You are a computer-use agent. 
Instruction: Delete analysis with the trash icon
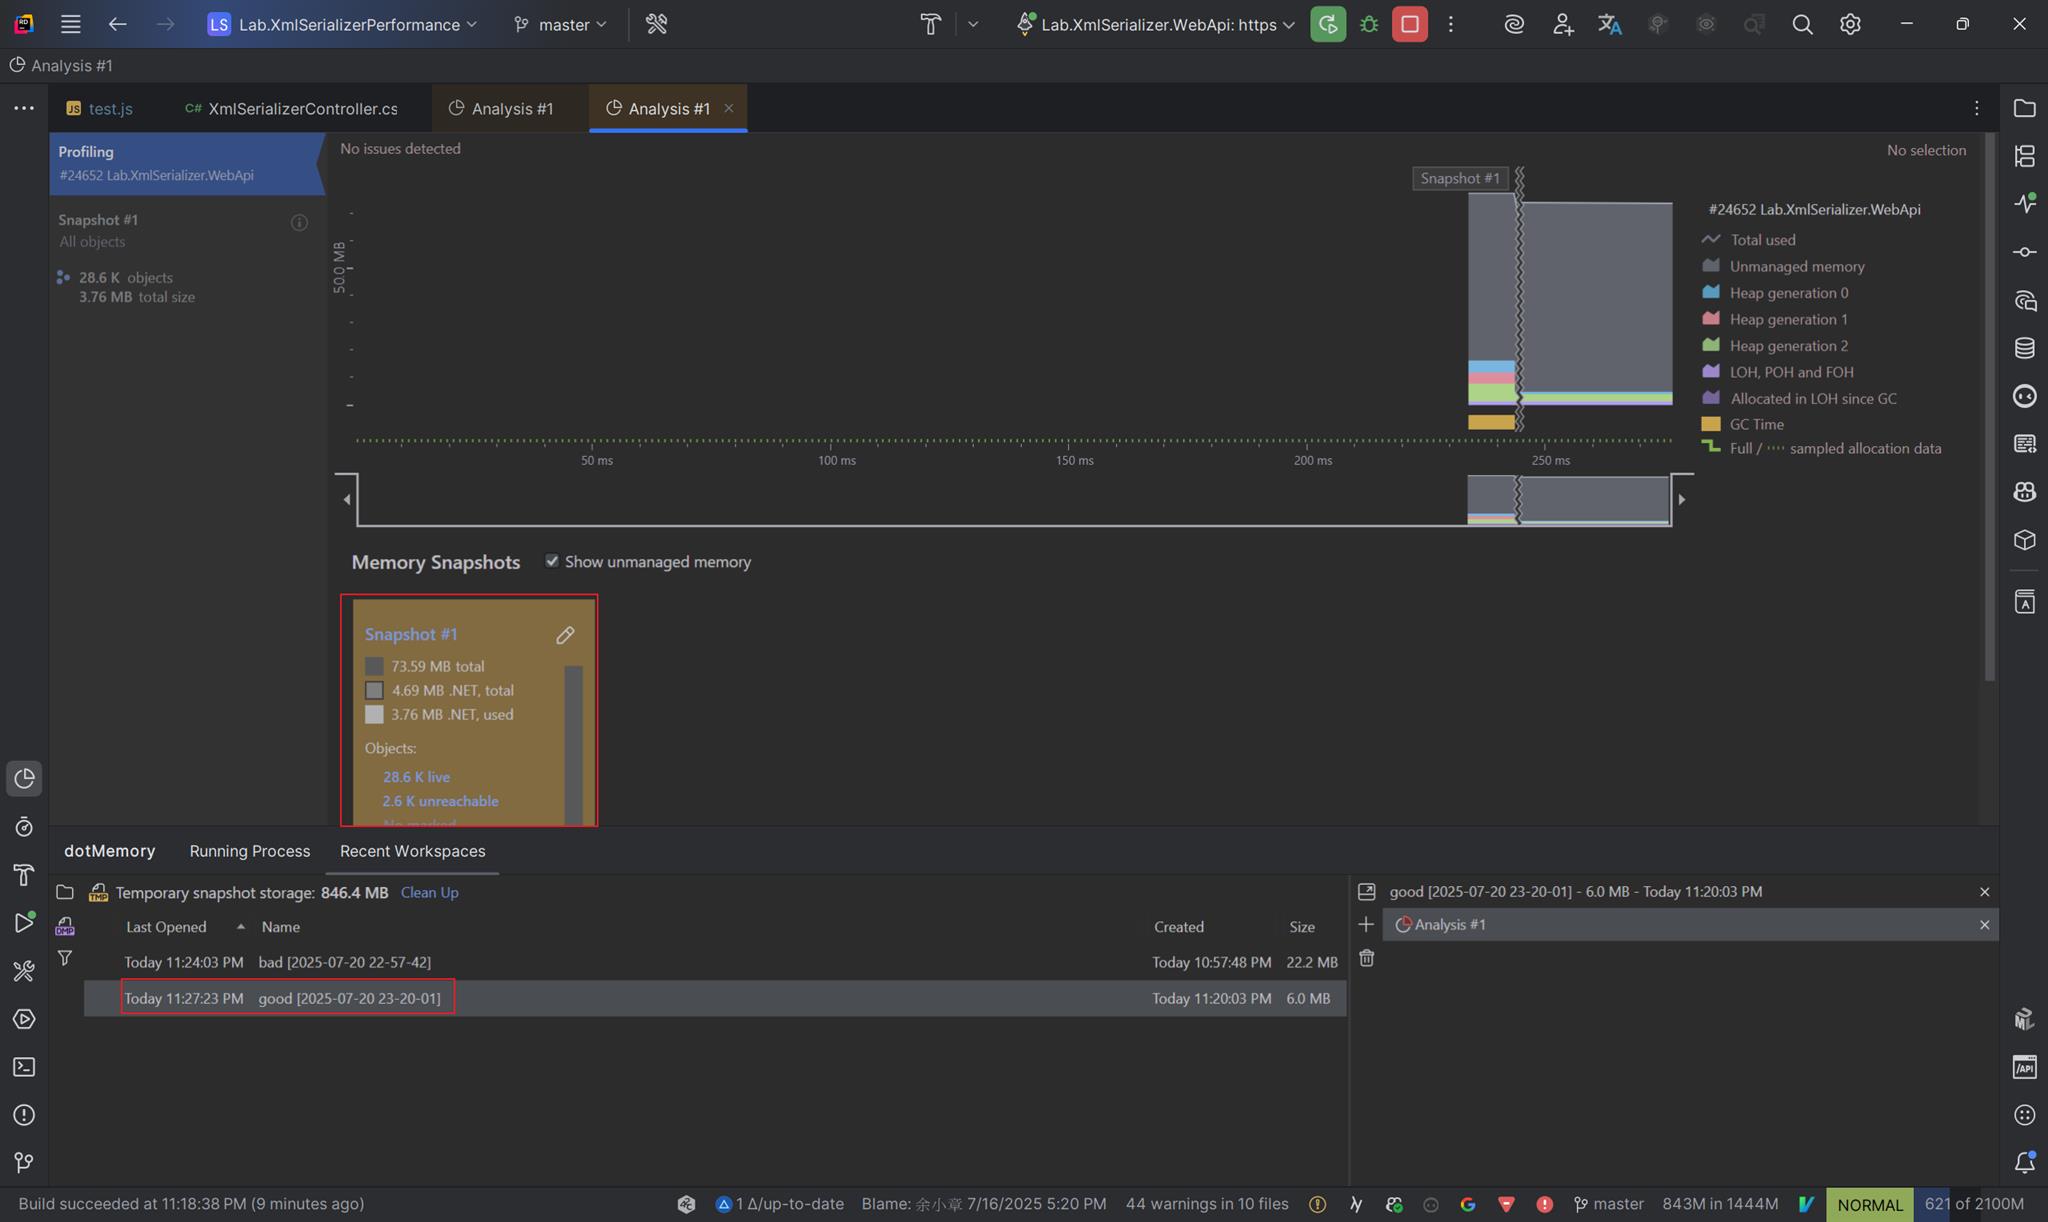tap(1366, 958)
